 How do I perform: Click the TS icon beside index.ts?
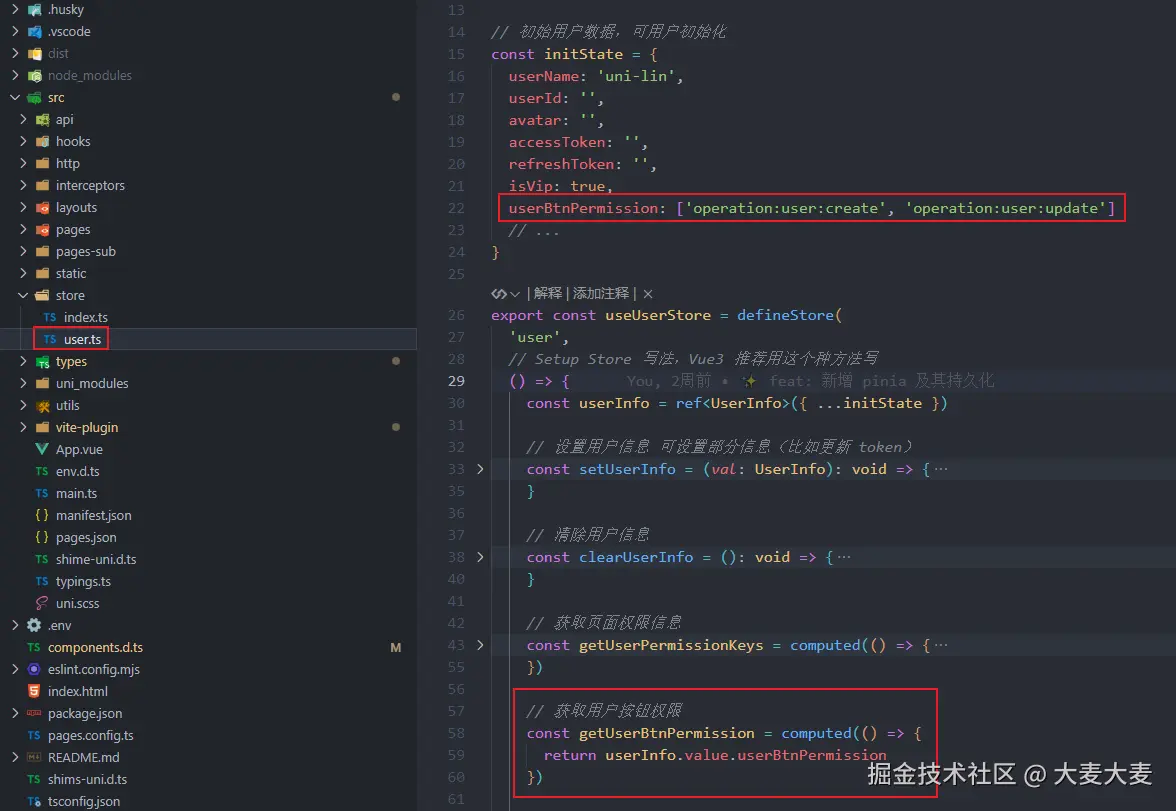[50, 317]
